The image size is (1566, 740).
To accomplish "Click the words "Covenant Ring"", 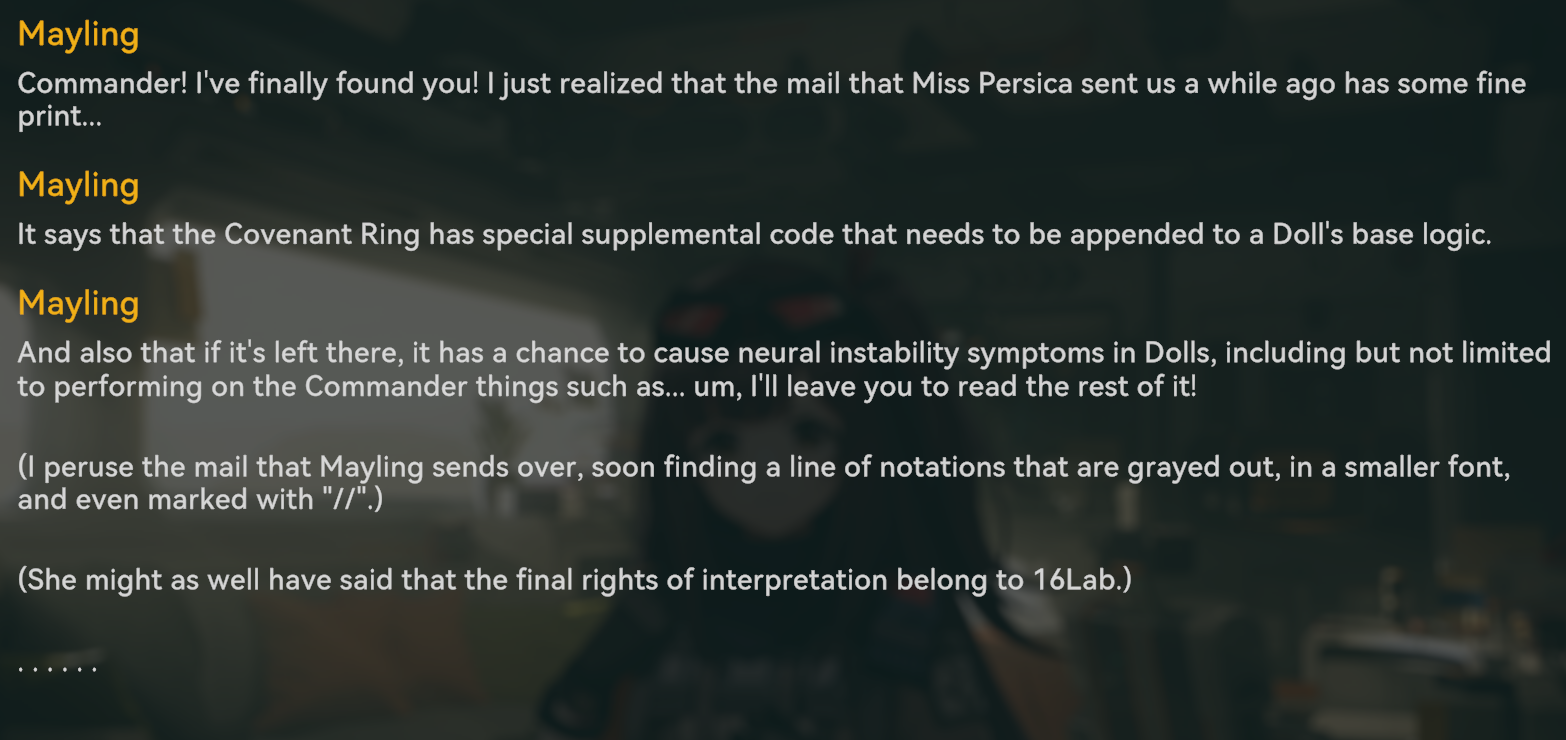I will [x=323, y=234].
